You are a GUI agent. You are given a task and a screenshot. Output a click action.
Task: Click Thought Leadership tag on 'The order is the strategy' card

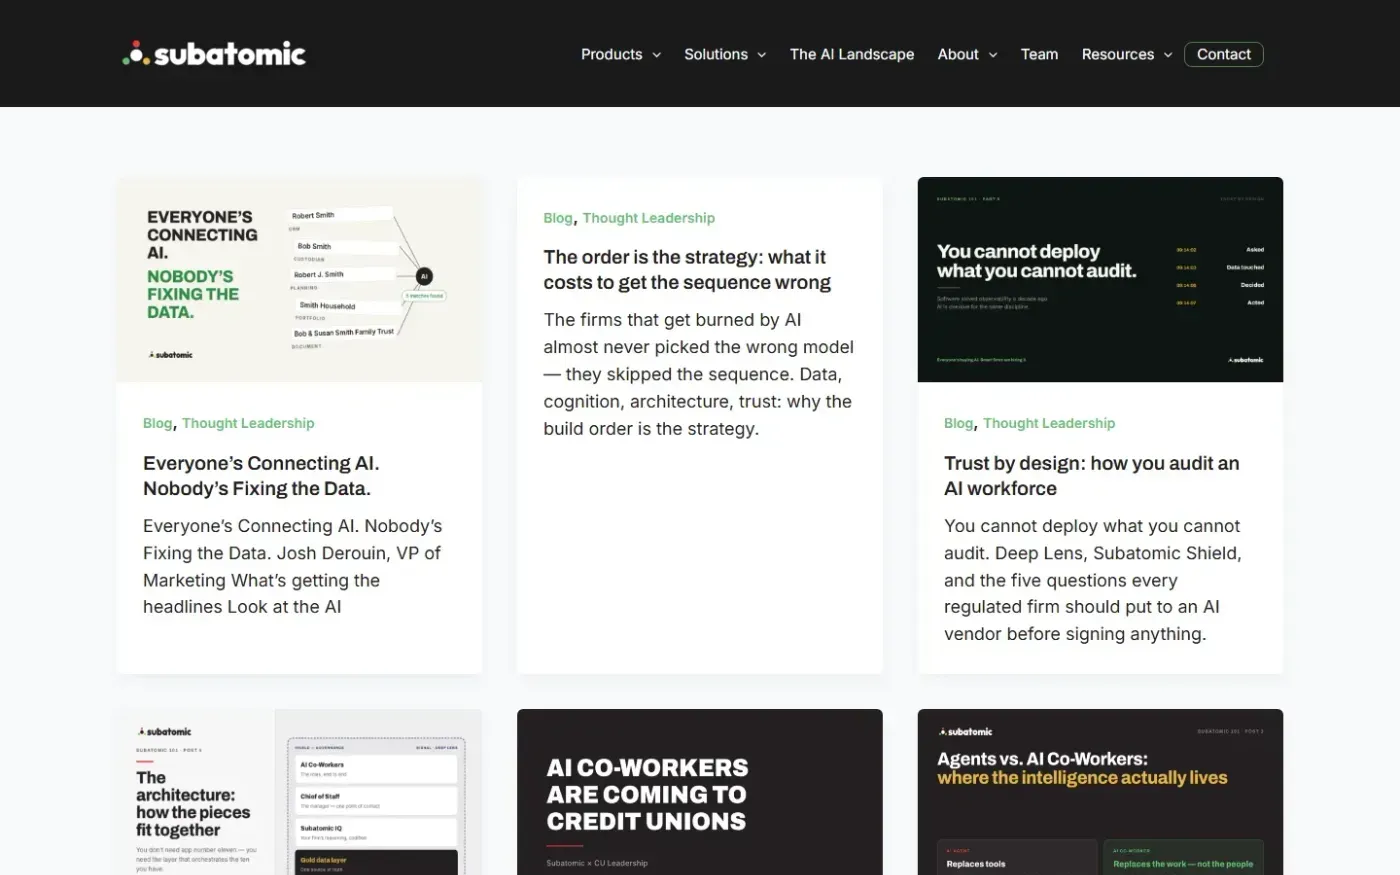[x=649, y=218]
